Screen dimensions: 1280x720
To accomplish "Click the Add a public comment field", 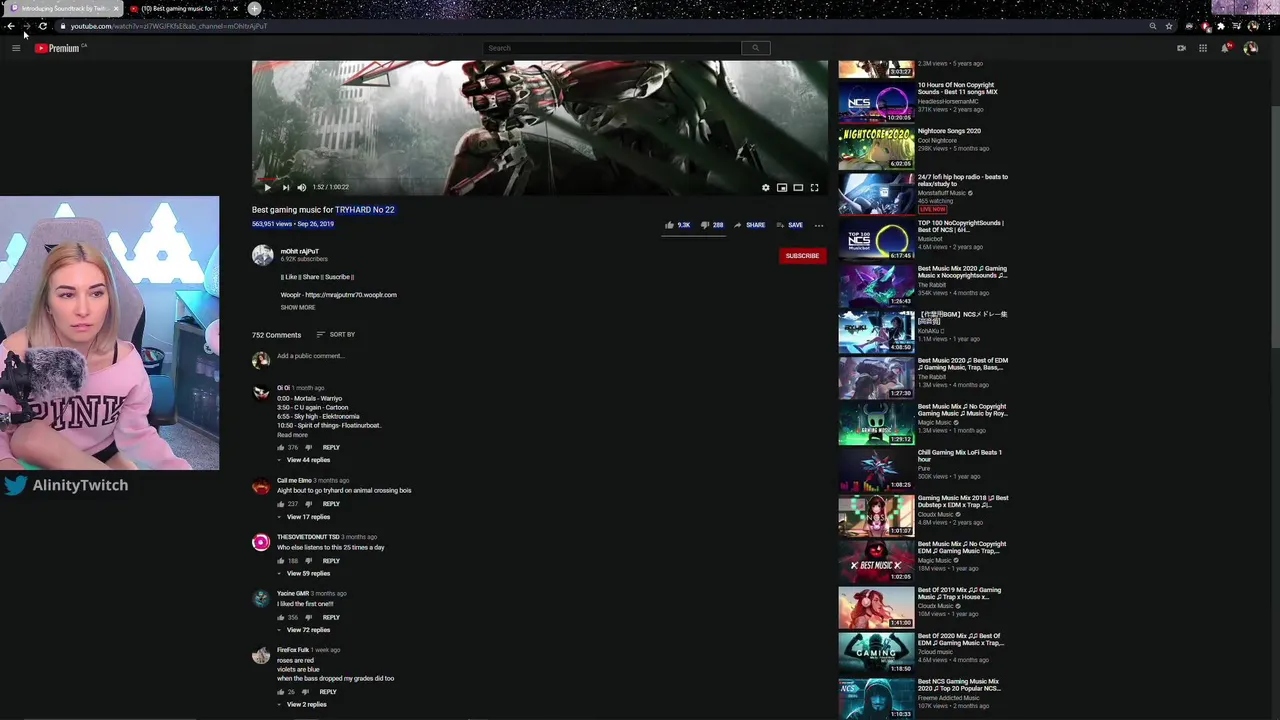I will coord(310,356).
